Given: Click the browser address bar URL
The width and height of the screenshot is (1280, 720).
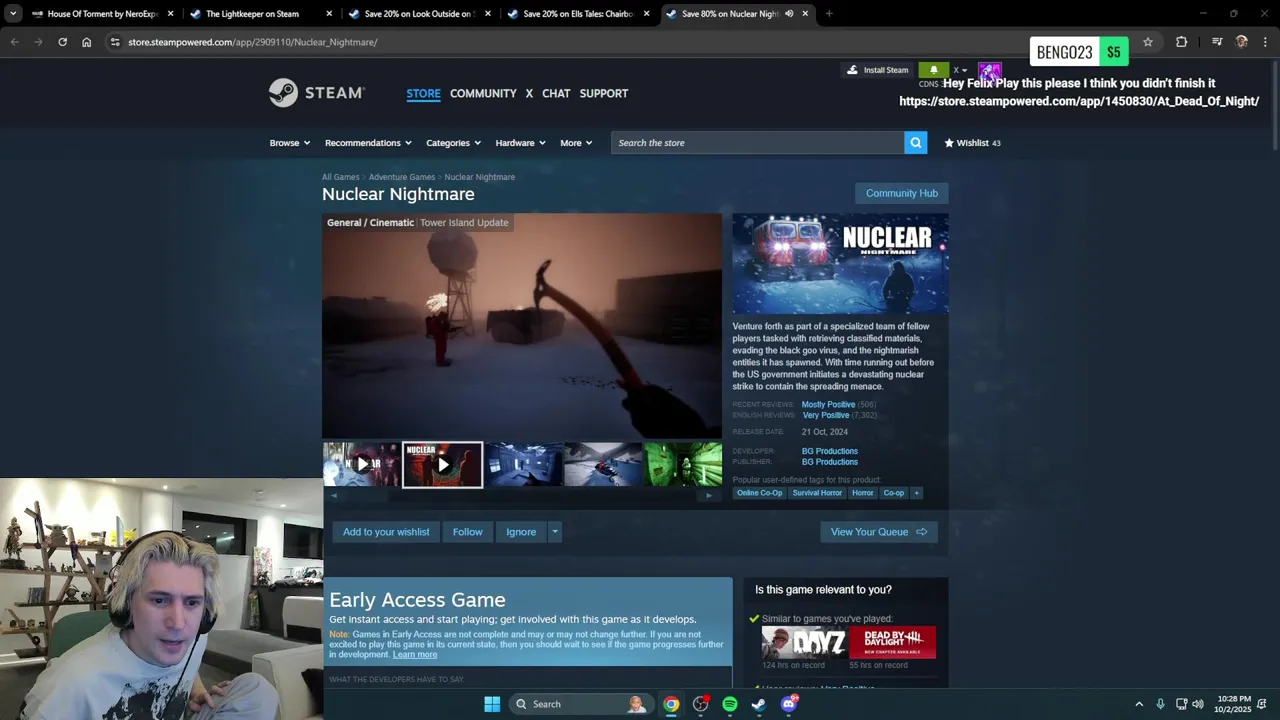Looking at the screenshot, I should (x=253, y=42).
